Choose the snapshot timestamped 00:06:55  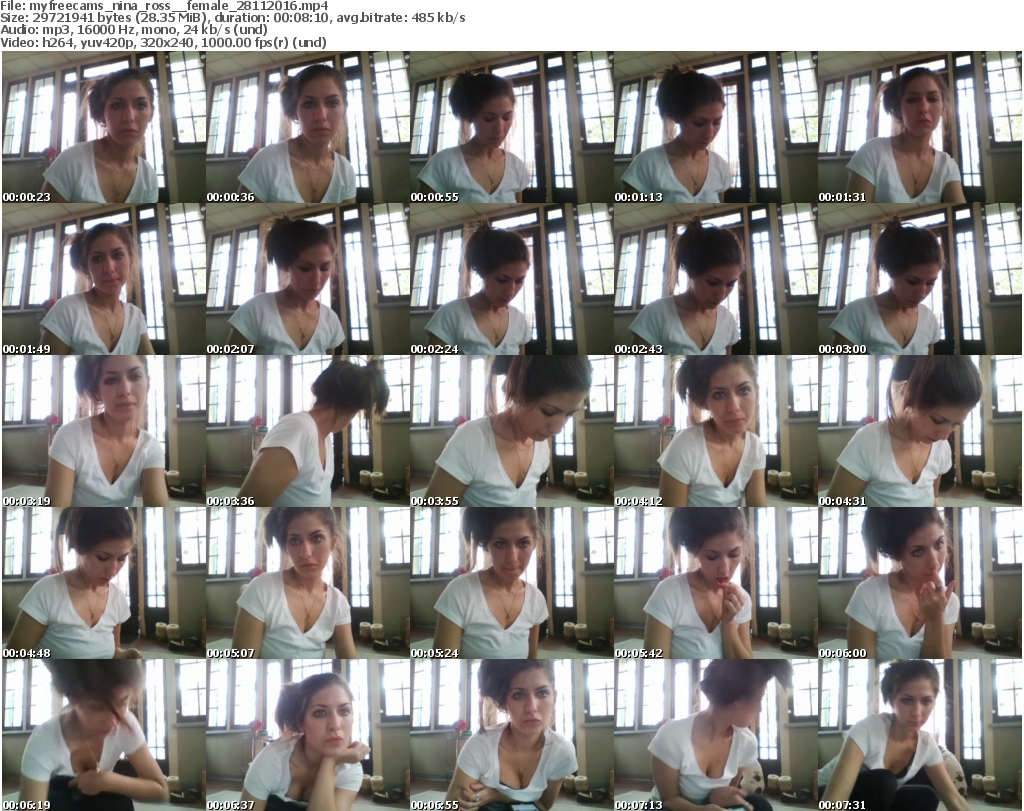[x=512, y=735]
